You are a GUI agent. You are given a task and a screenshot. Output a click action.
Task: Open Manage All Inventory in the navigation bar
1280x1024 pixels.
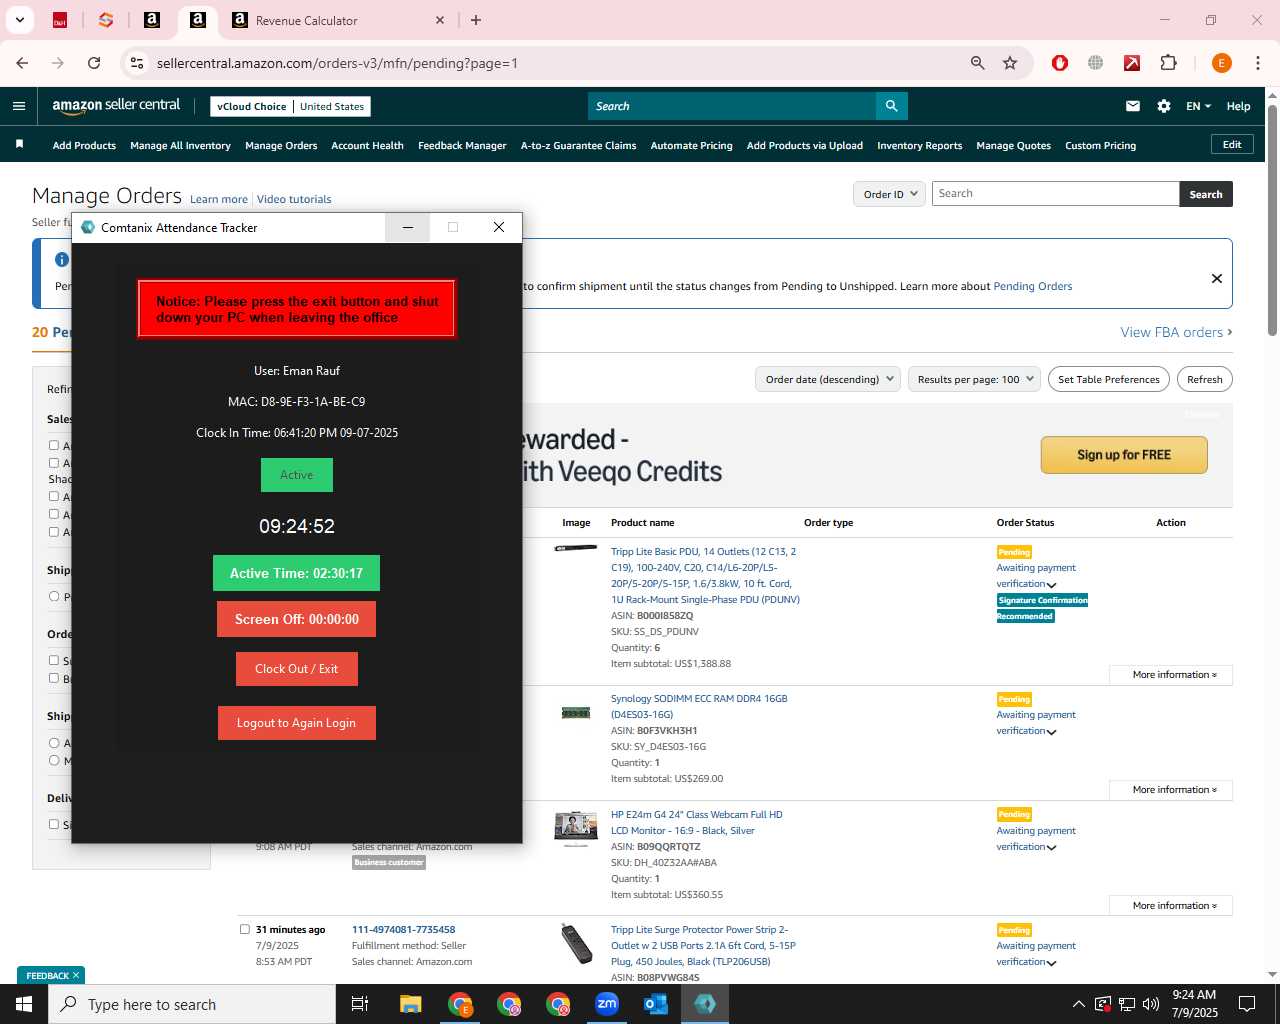180,145
